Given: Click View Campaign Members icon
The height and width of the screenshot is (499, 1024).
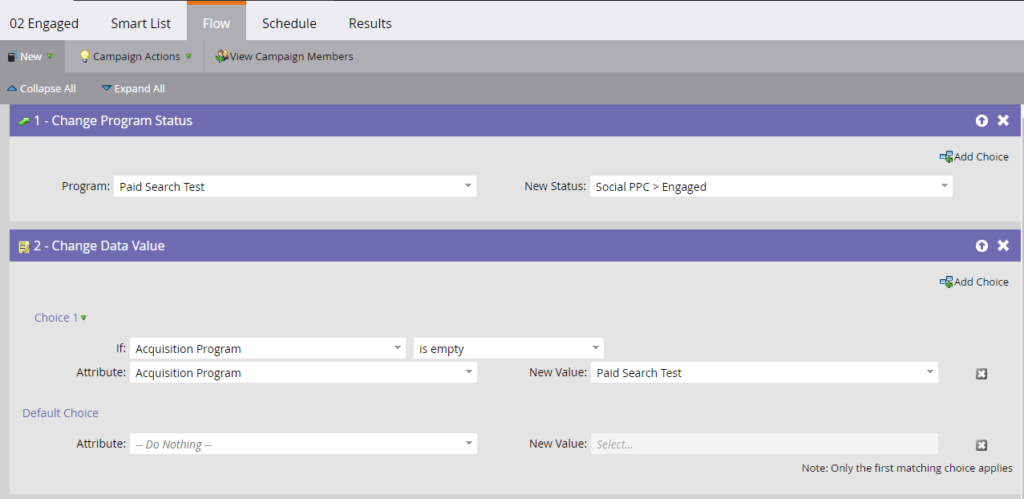Looking at the screenshot, I should coord(221,57).
